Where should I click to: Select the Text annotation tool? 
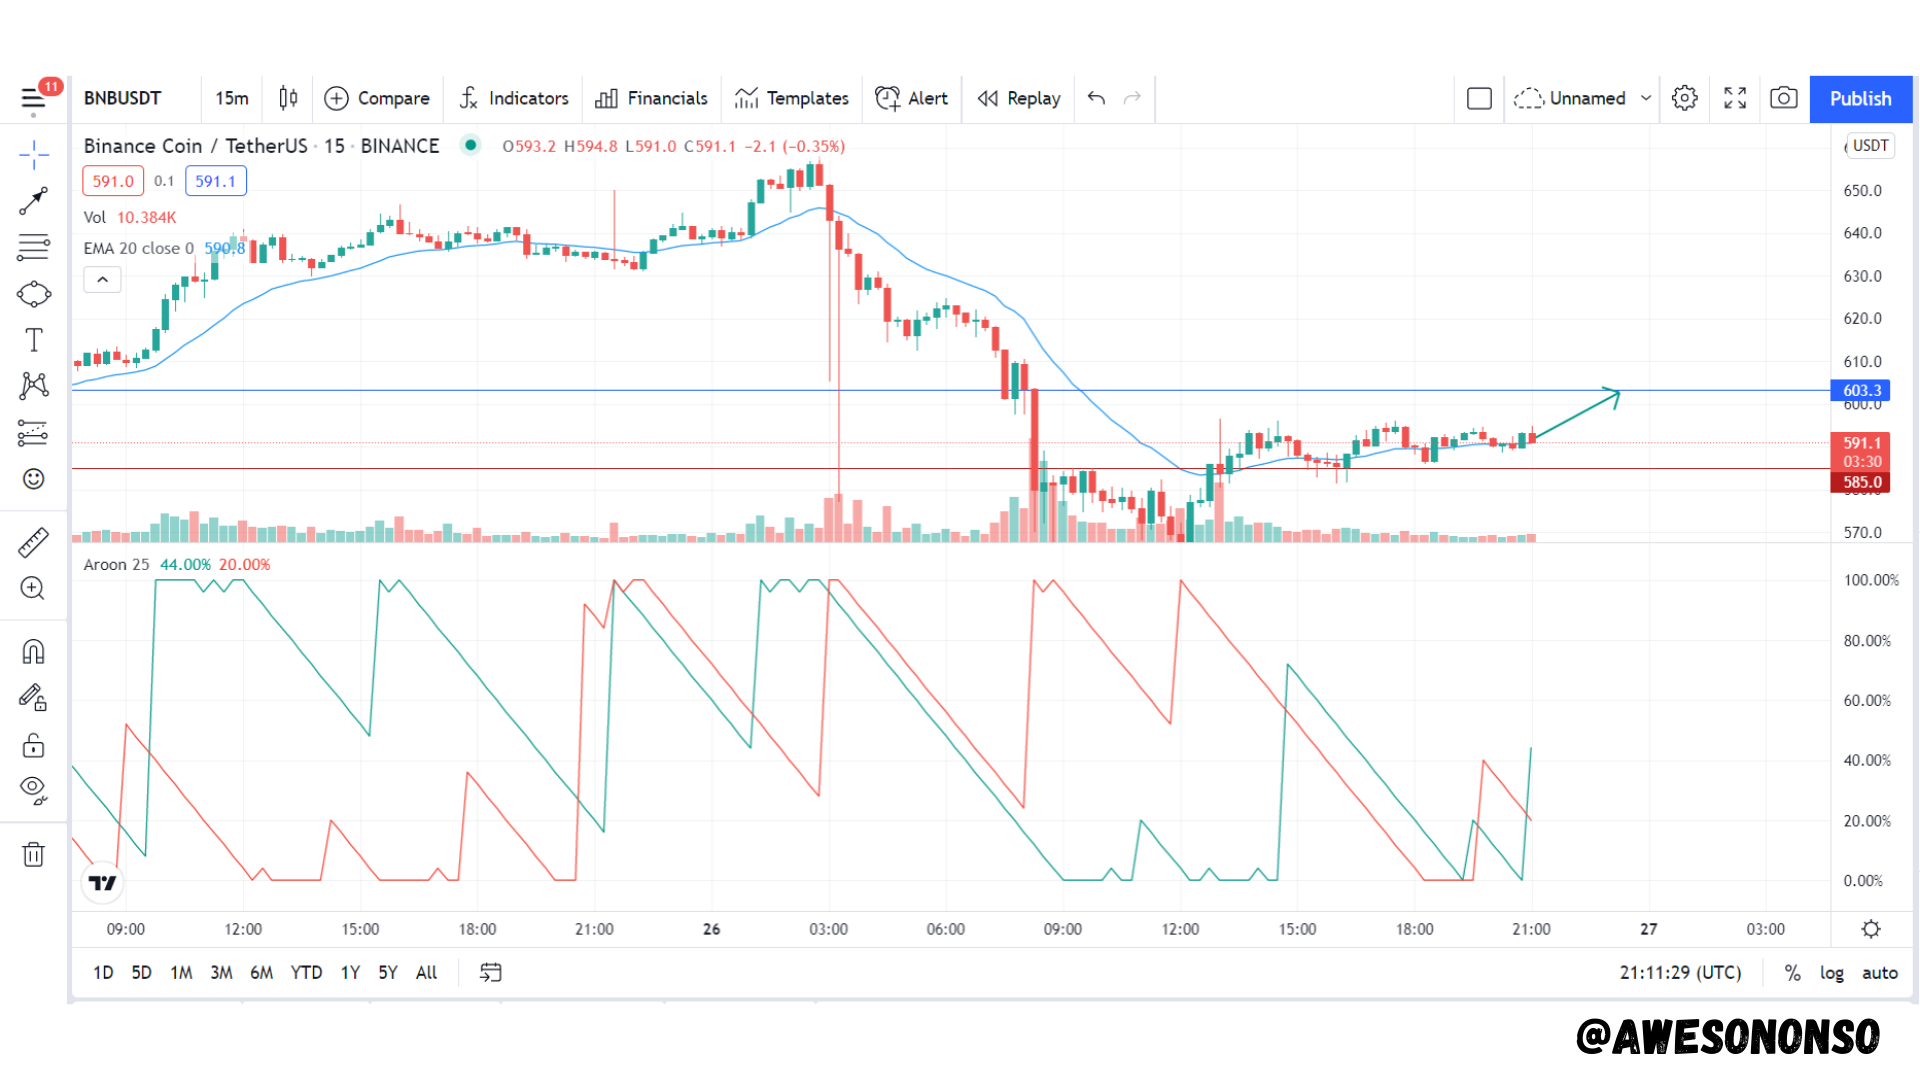tap(33, 340)
